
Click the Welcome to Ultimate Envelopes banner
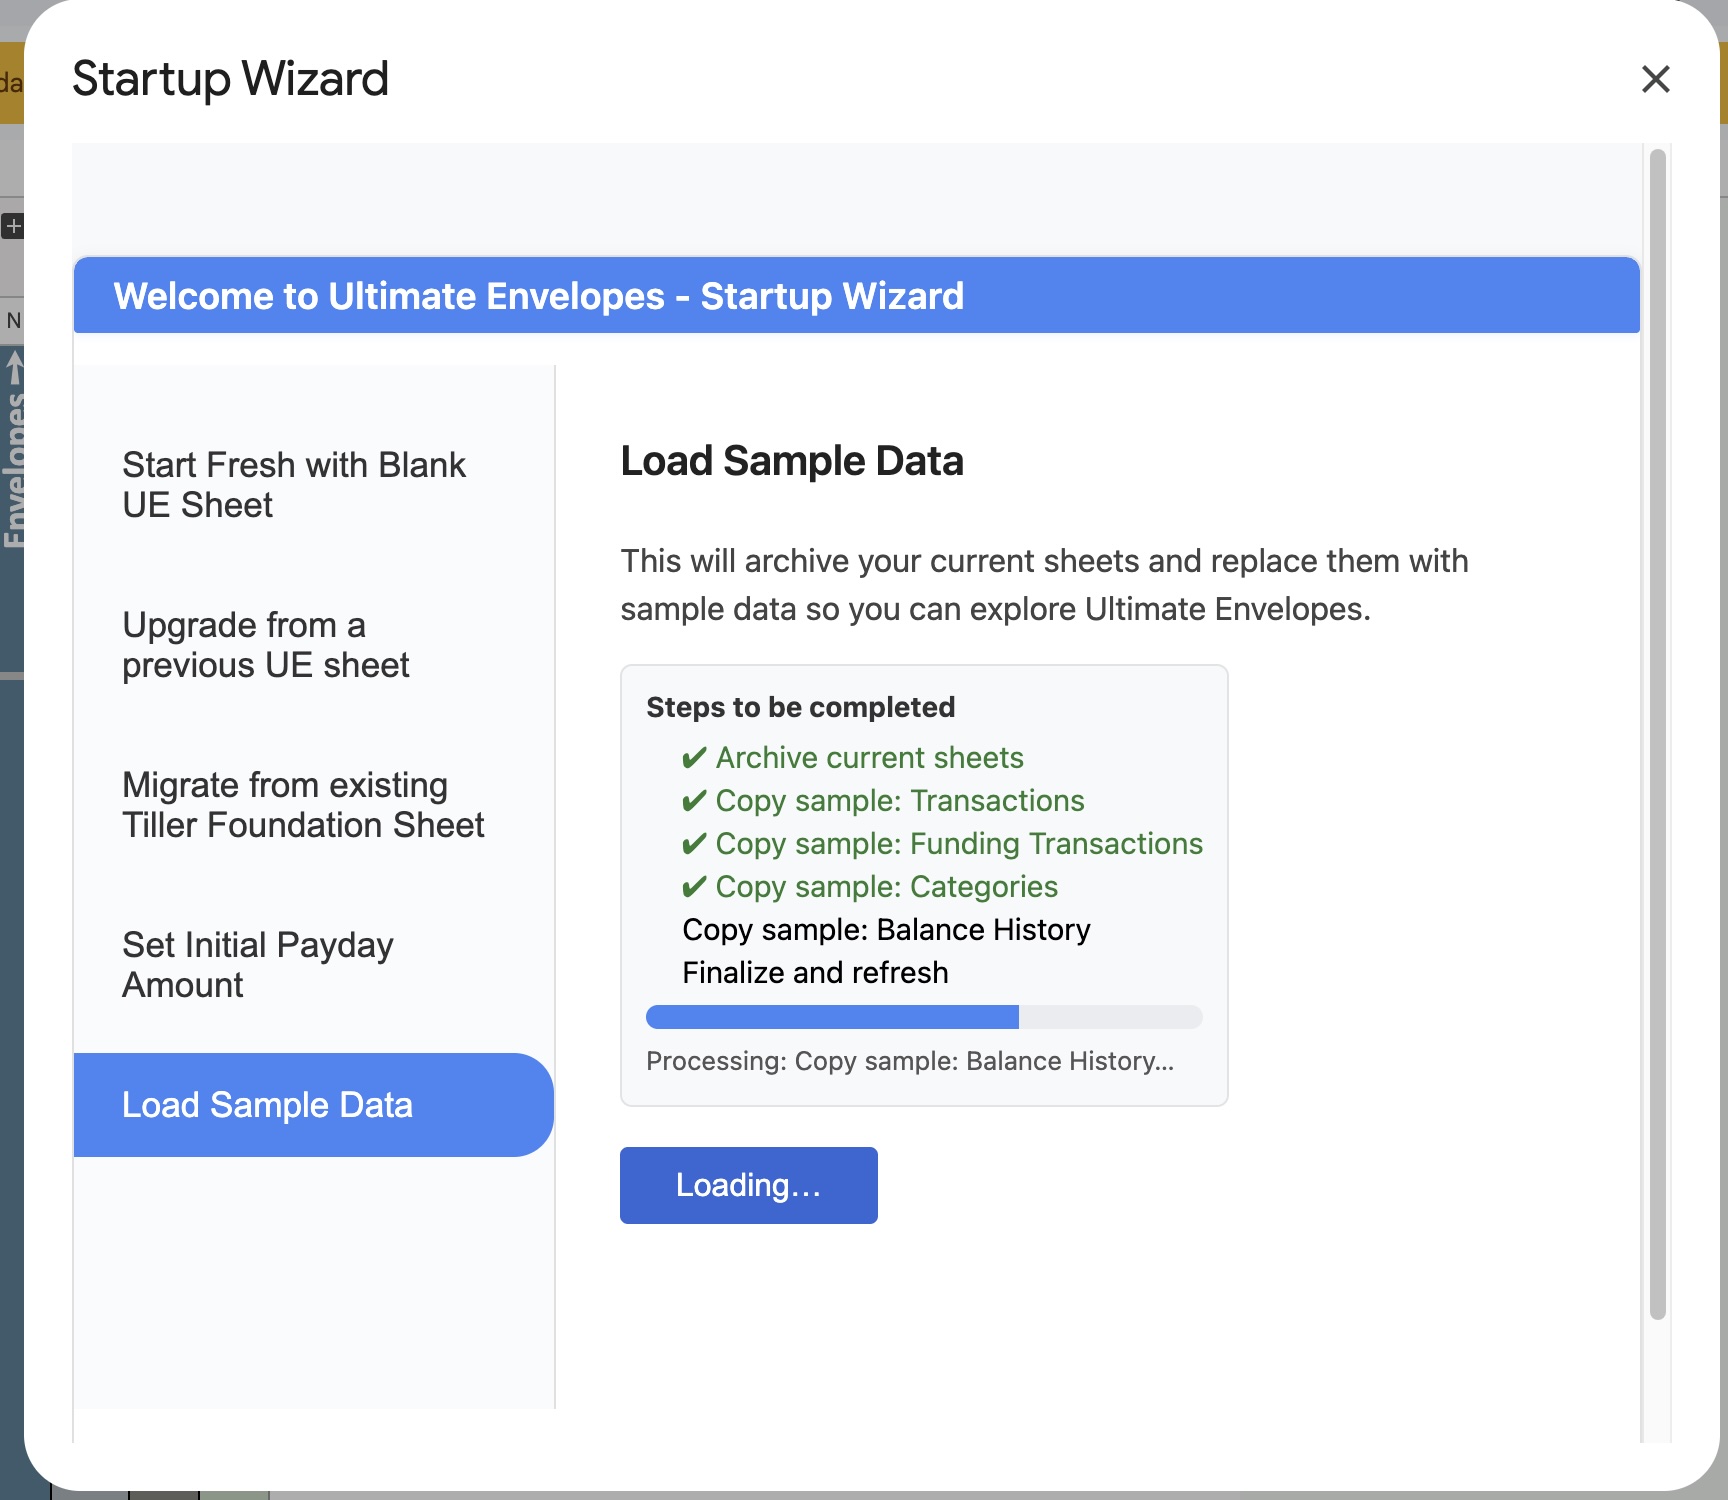click(856, 296)
